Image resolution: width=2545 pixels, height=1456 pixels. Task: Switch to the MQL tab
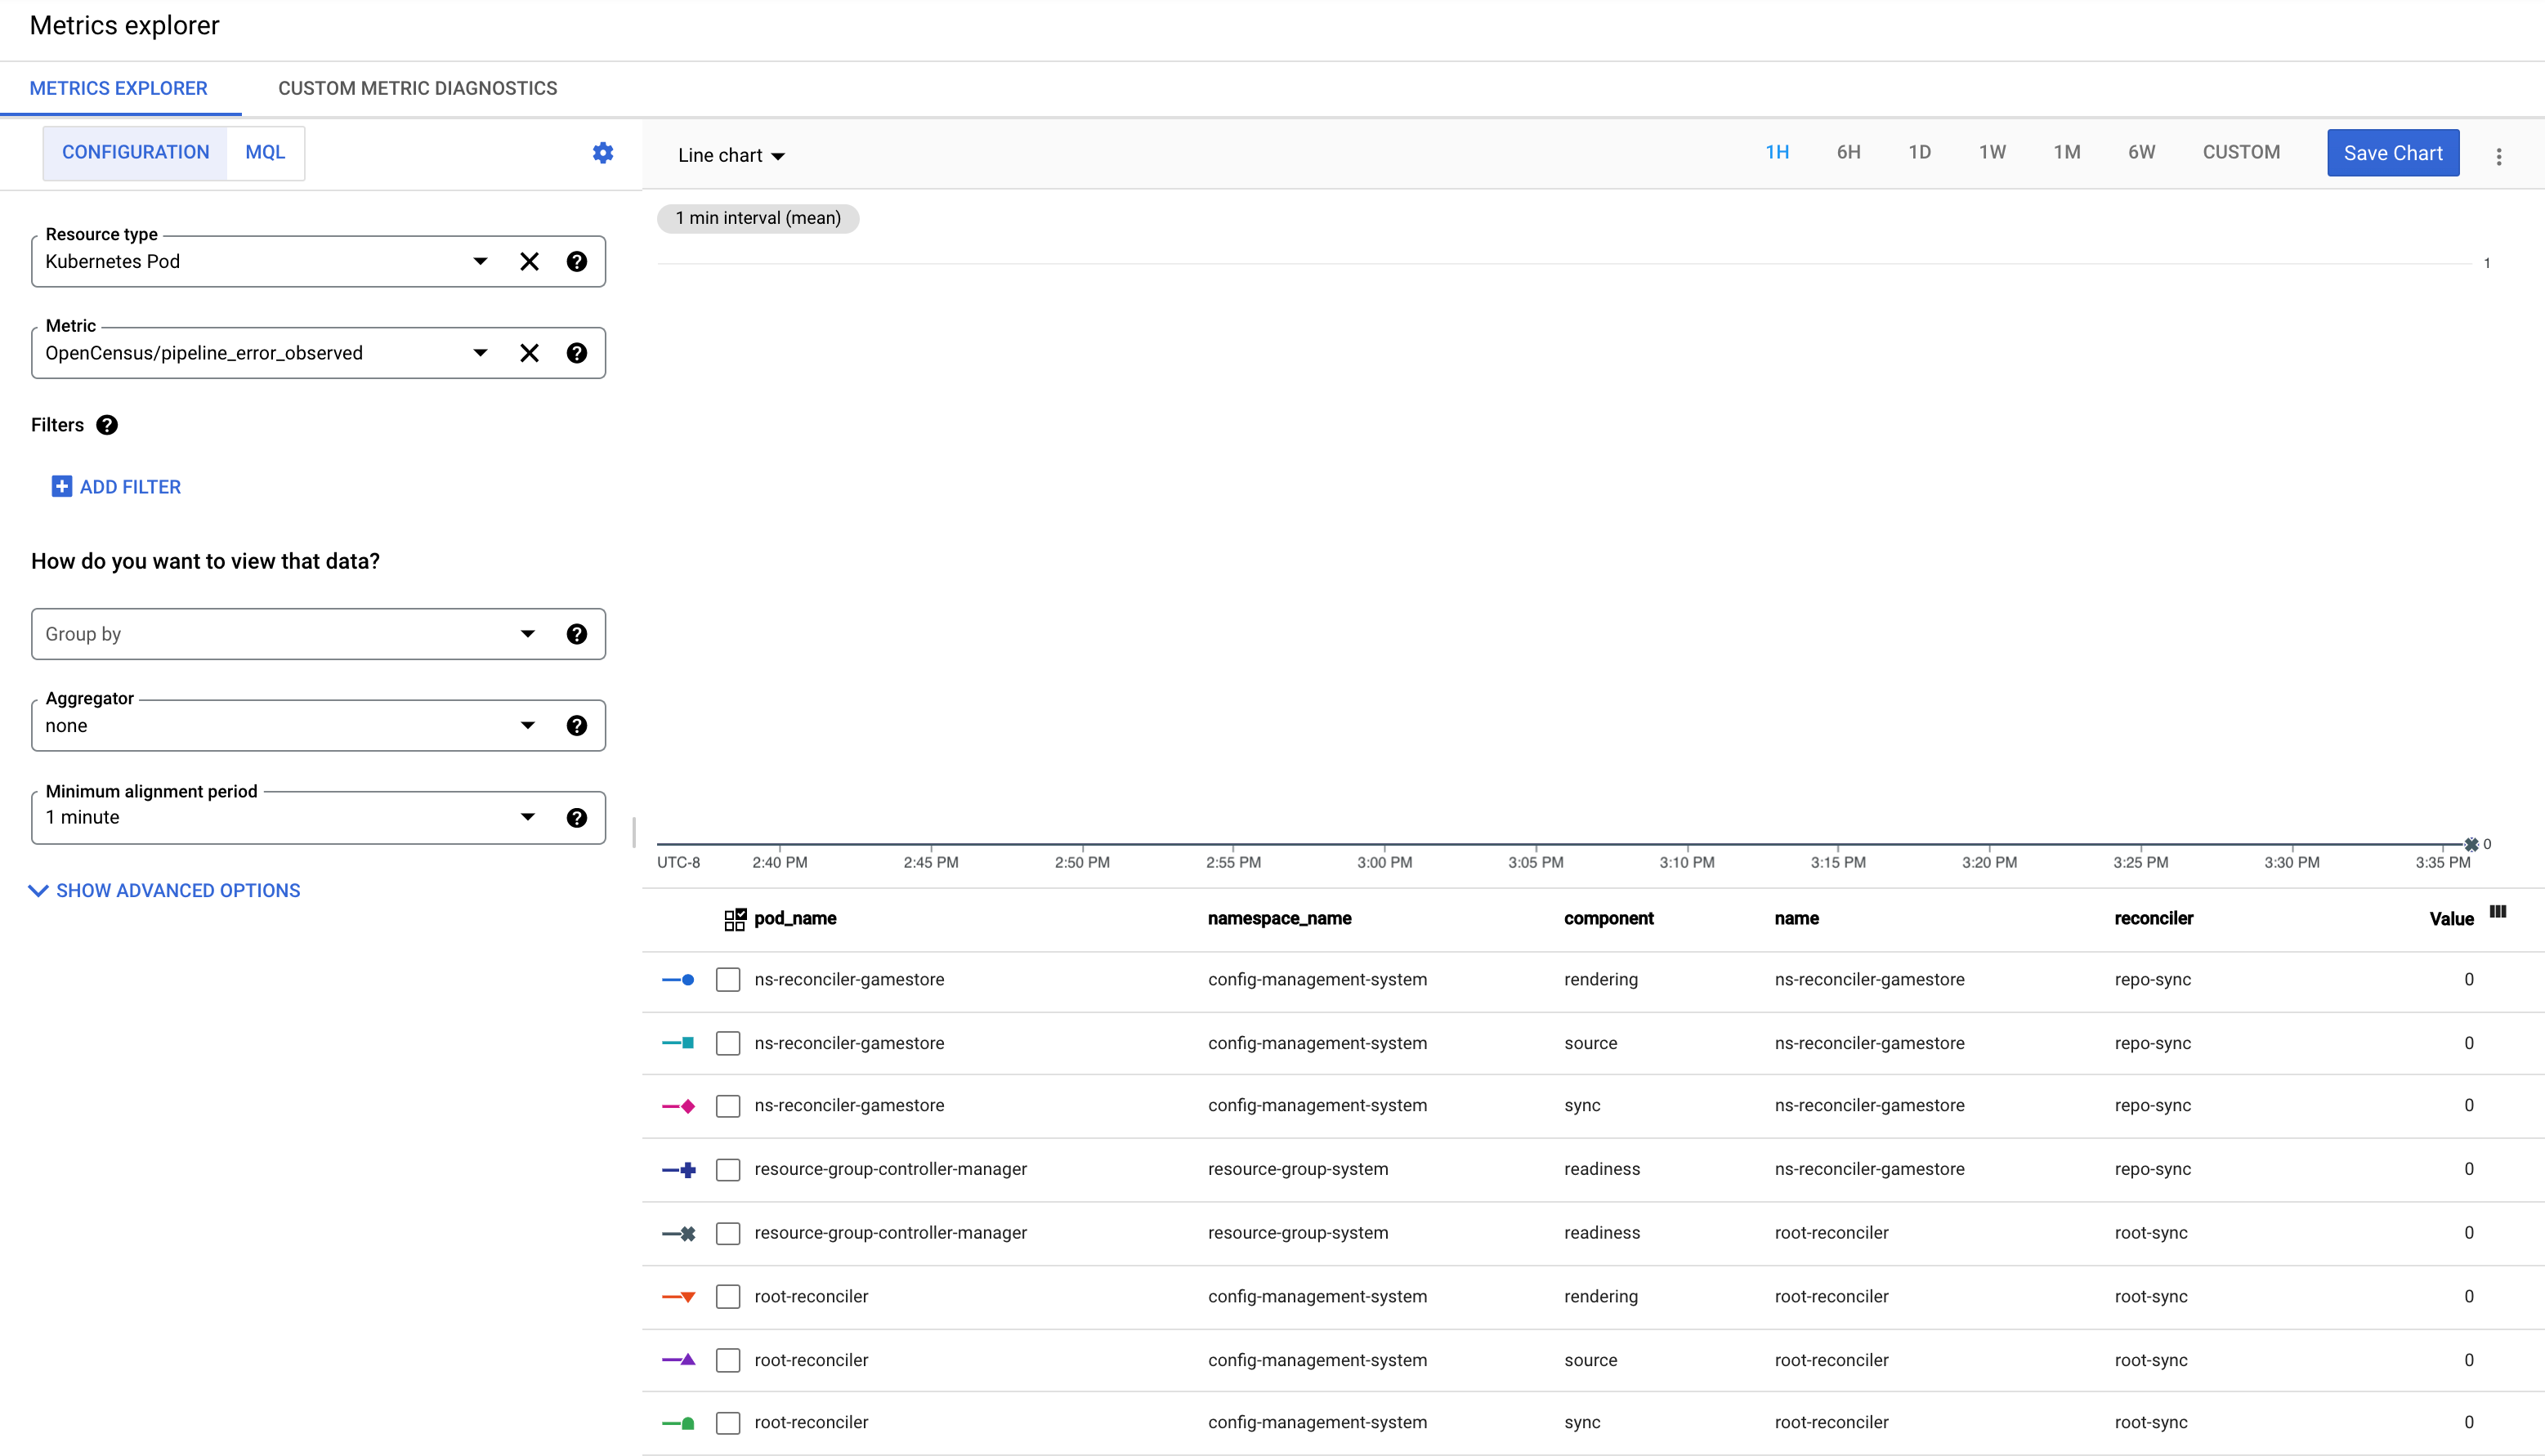point(266,152)
